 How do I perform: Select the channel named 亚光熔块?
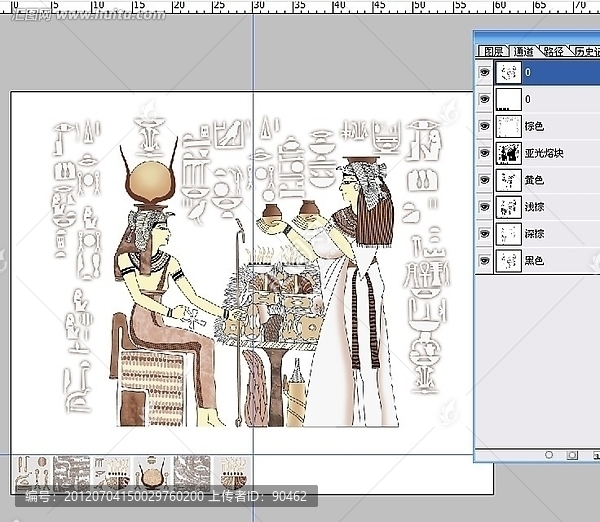tap(544, 153)
